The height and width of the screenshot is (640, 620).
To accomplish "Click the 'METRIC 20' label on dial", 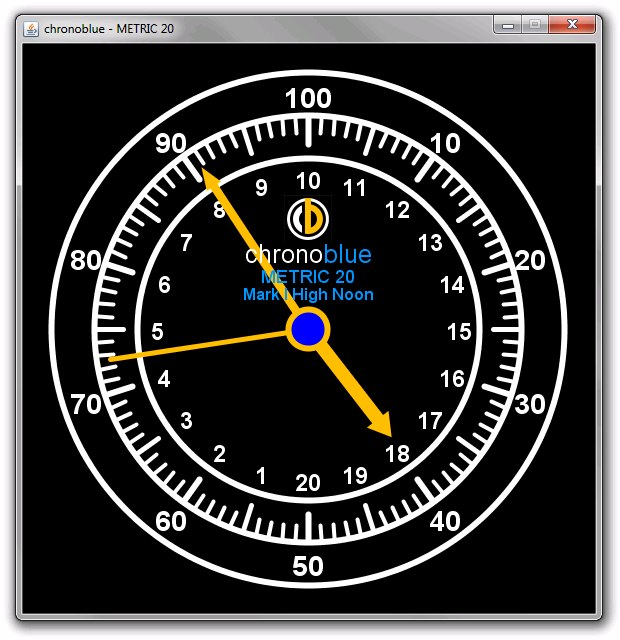I will point(308,277).
